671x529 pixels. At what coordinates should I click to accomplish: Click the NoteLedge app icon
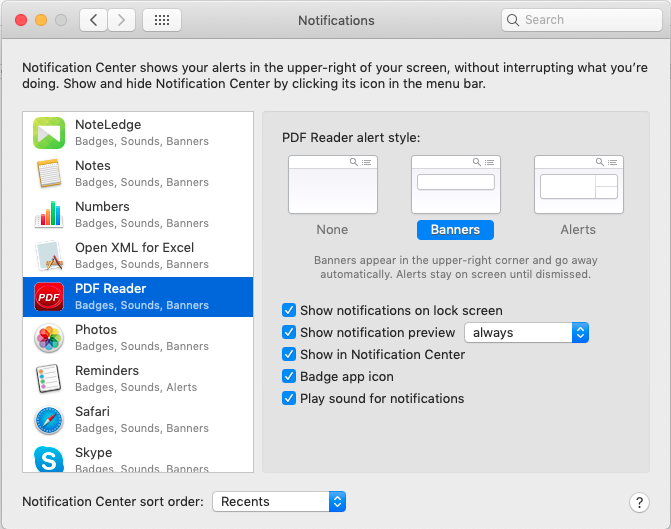49,133
